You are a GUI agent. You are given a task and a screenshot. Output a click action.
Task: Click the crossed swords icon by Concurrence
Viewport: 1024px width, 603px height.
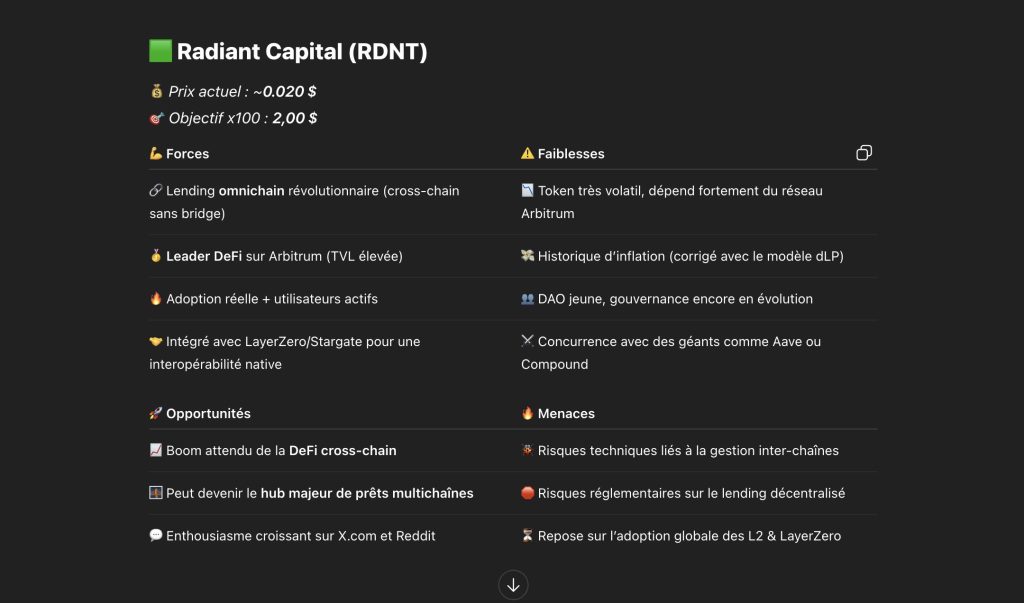click(527, 340)
